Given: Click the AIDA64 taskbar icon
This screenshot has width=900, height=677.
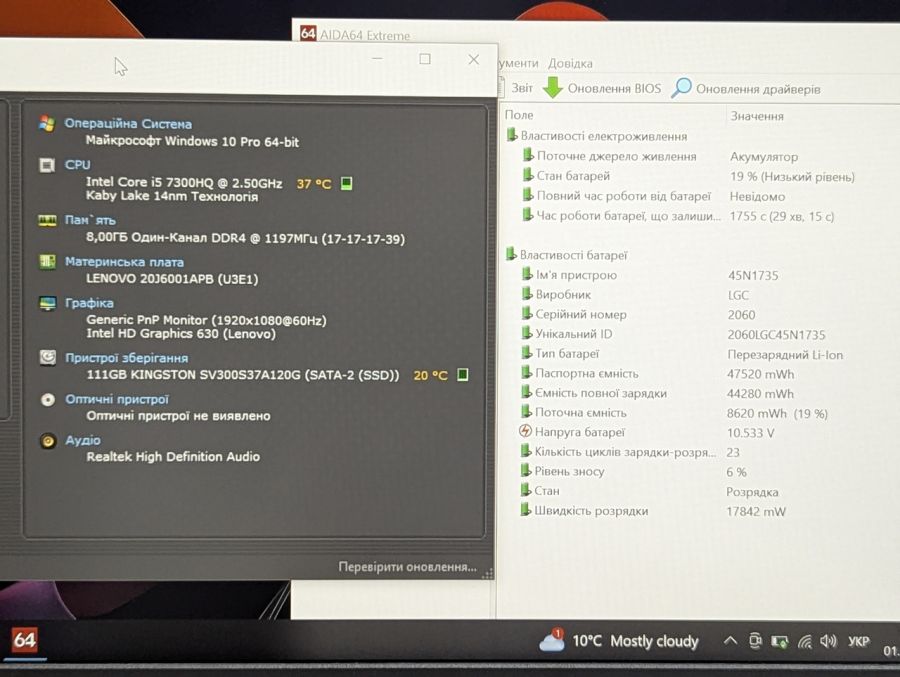Looking at the screenshot, I should tap(24, 640).
